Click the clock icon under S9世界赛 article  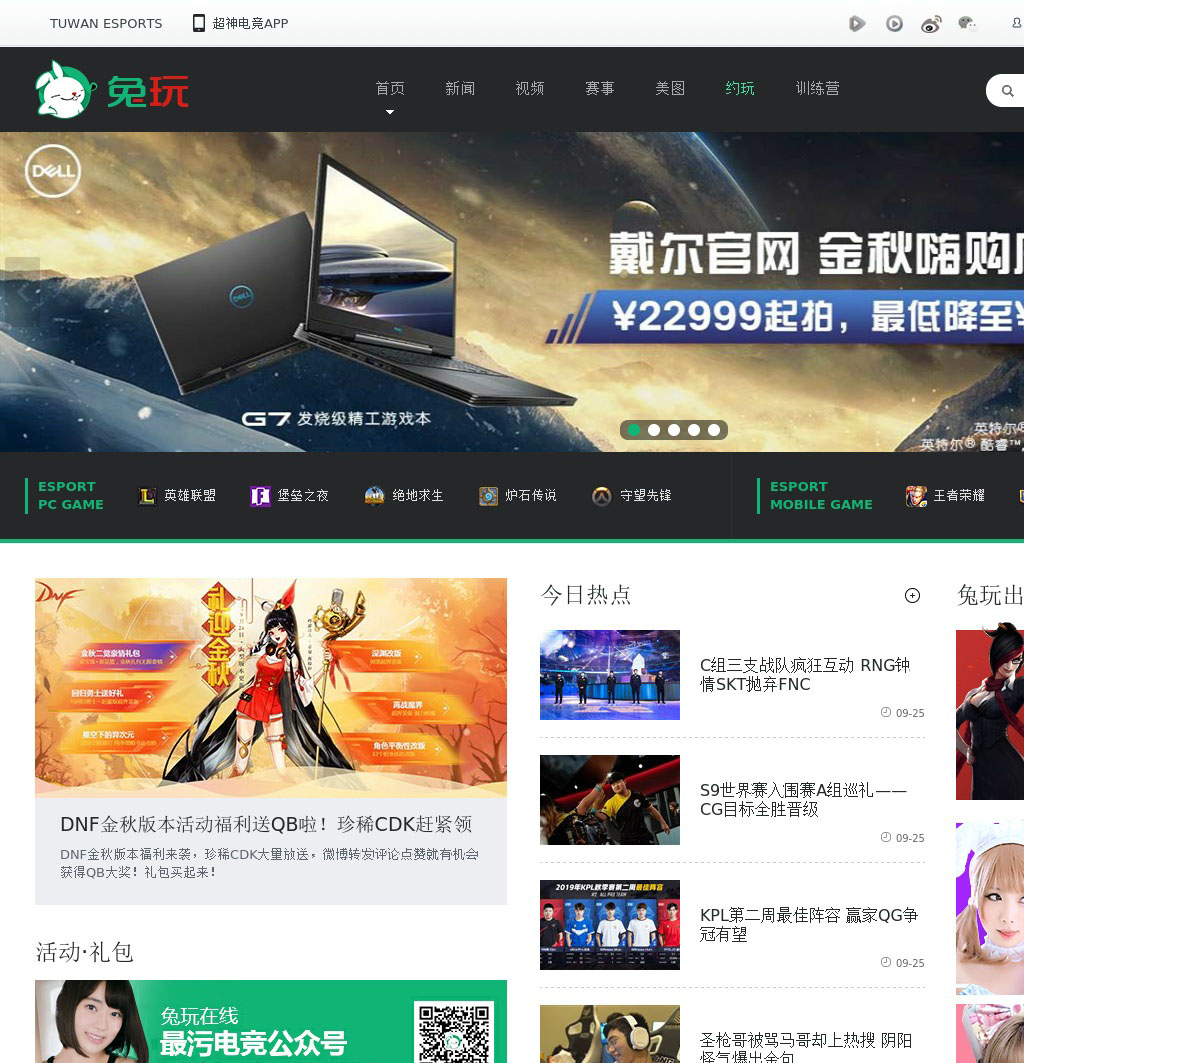coord(885,837)
